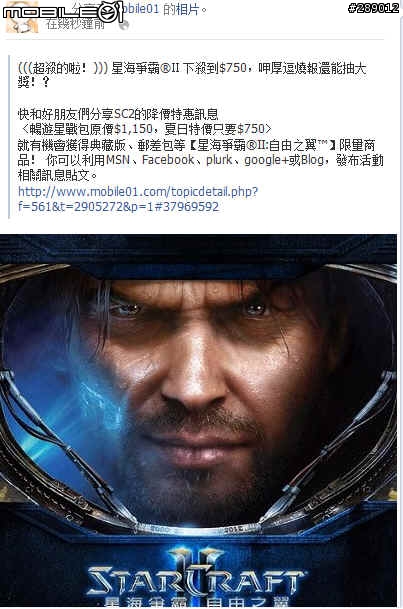Click the 相片 link in the post header

pyautogui.click(x=188, y=9)
